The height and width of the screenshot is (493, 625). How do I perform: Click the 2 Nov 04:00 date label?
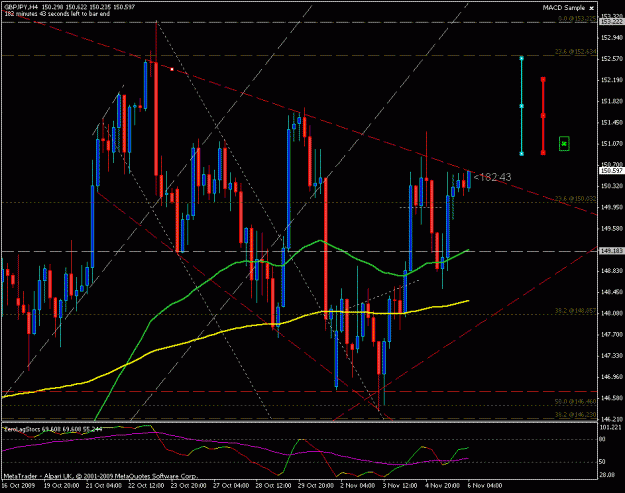point(358,486)
